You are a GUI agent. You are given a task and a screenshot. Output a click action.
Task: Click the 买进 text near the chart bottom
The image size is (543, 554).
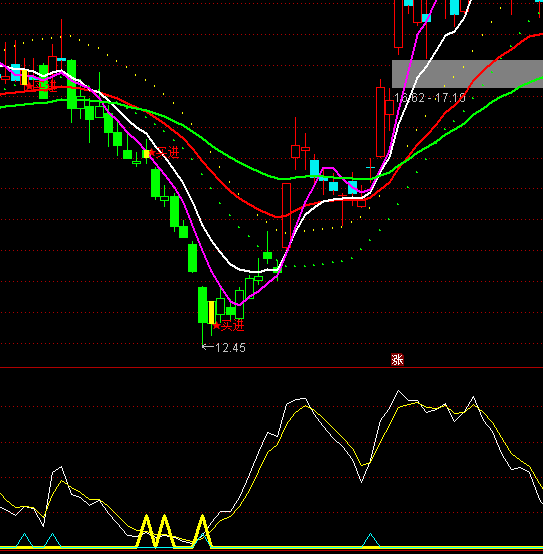click(x=233, y=325)
